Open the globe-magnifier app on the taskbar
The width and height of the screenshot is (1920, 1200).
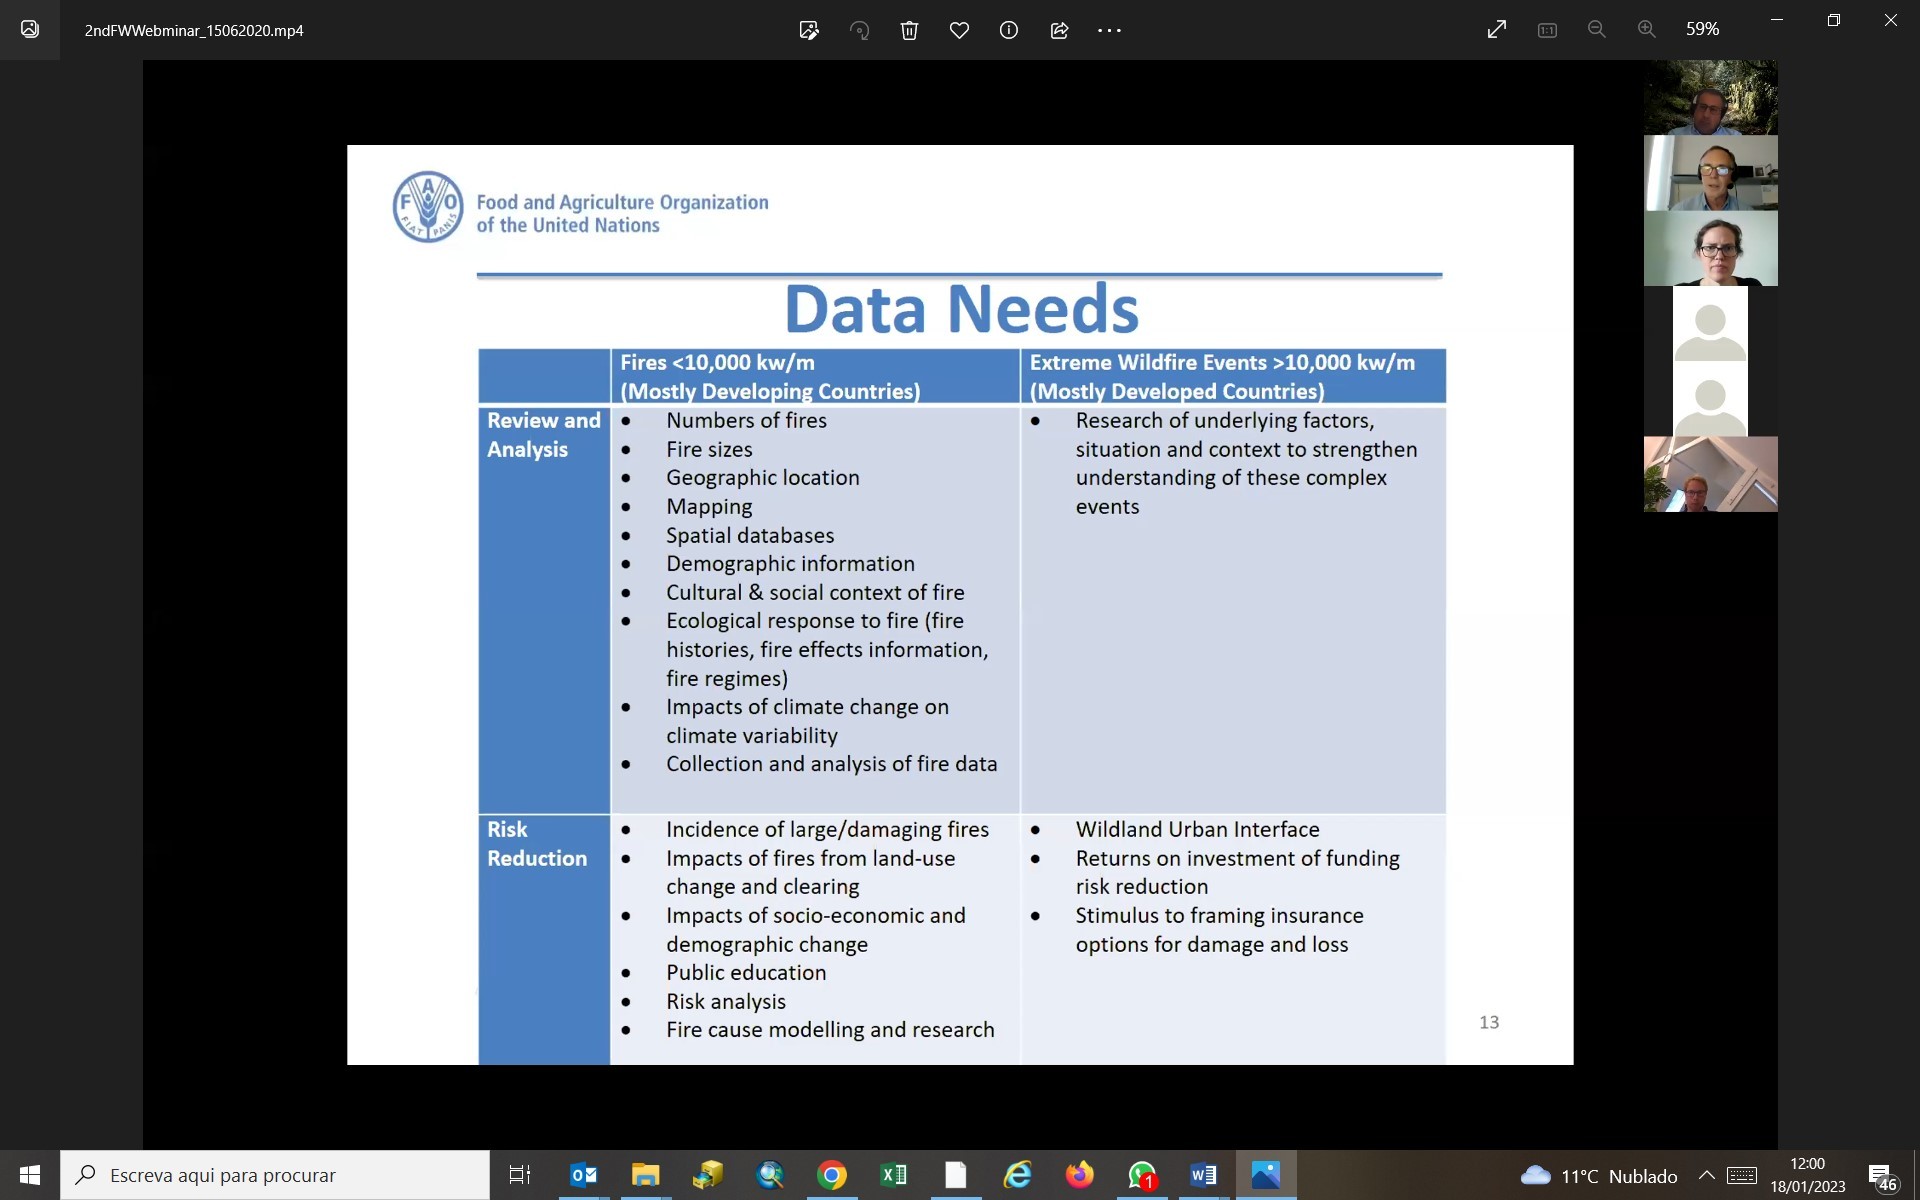[x=770, y=1175]
